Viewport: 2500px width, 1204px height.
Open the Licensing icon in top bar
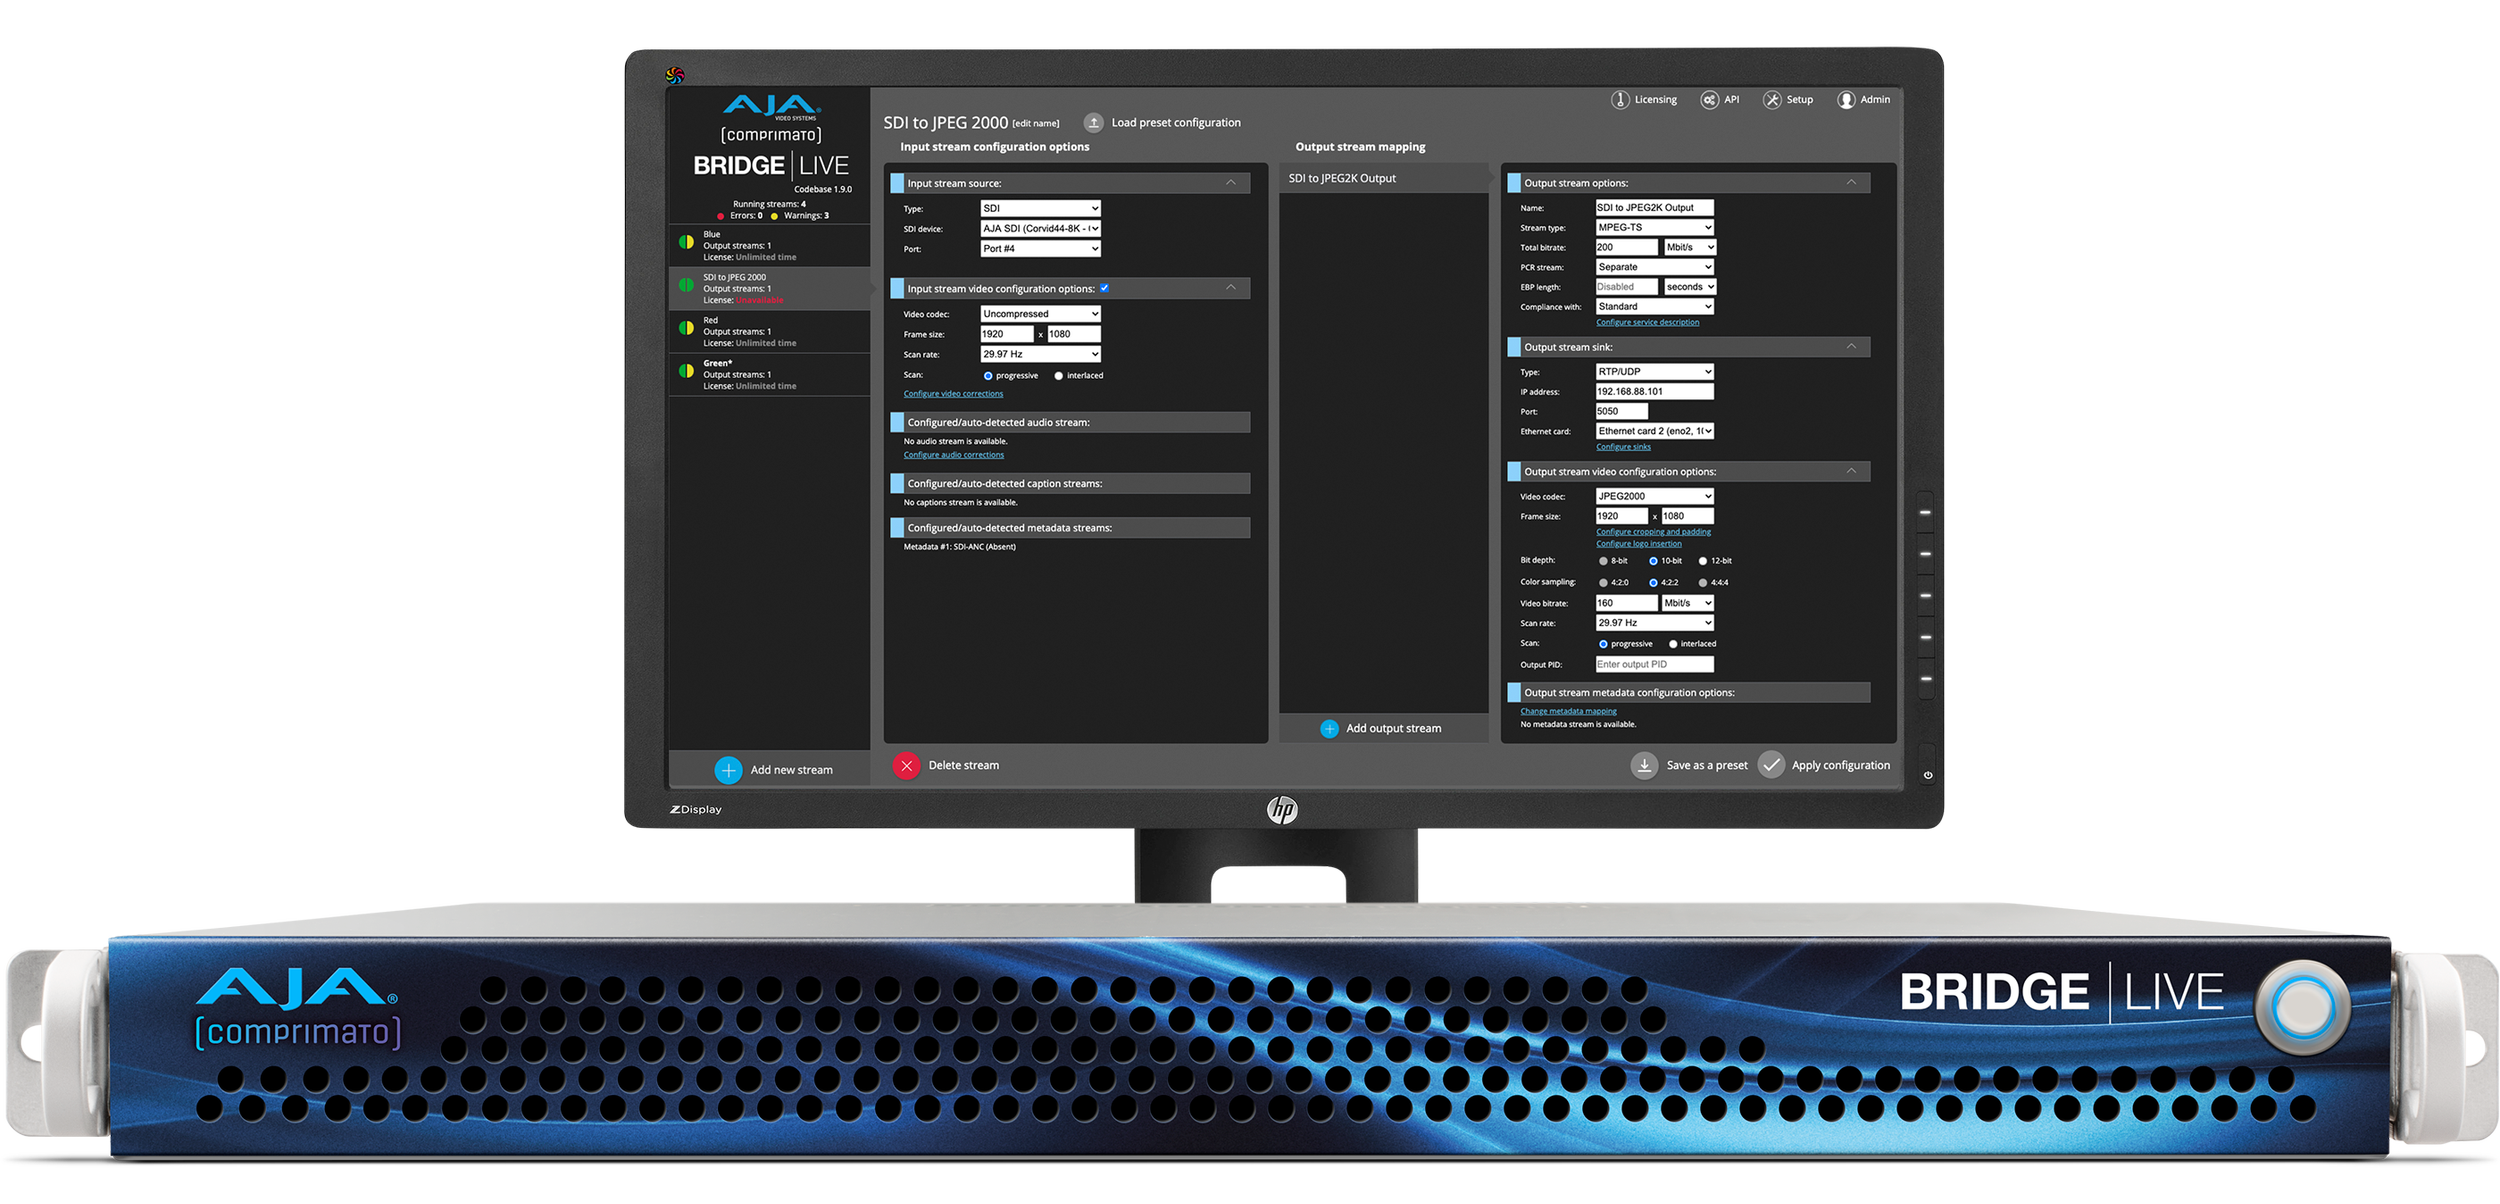pos(1619,99)
